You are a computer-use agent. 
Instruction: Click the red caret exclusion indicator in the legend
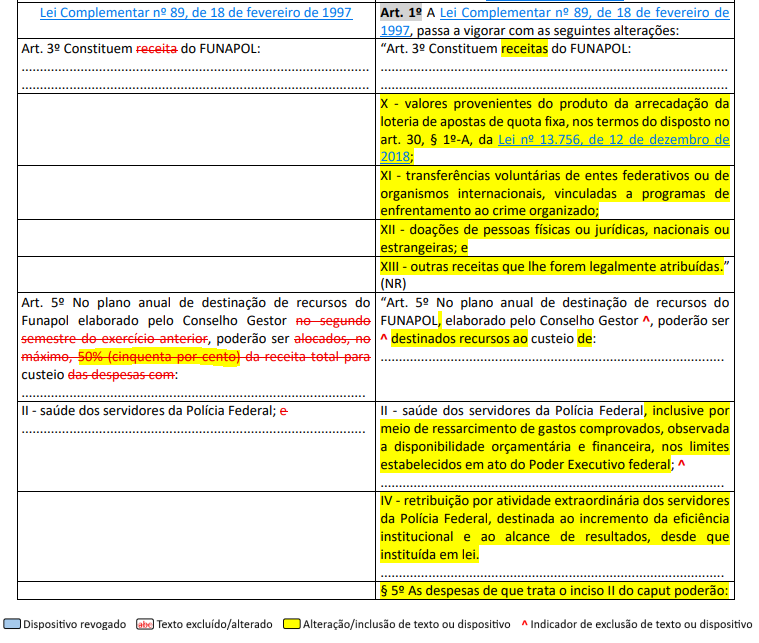(524, 624)
